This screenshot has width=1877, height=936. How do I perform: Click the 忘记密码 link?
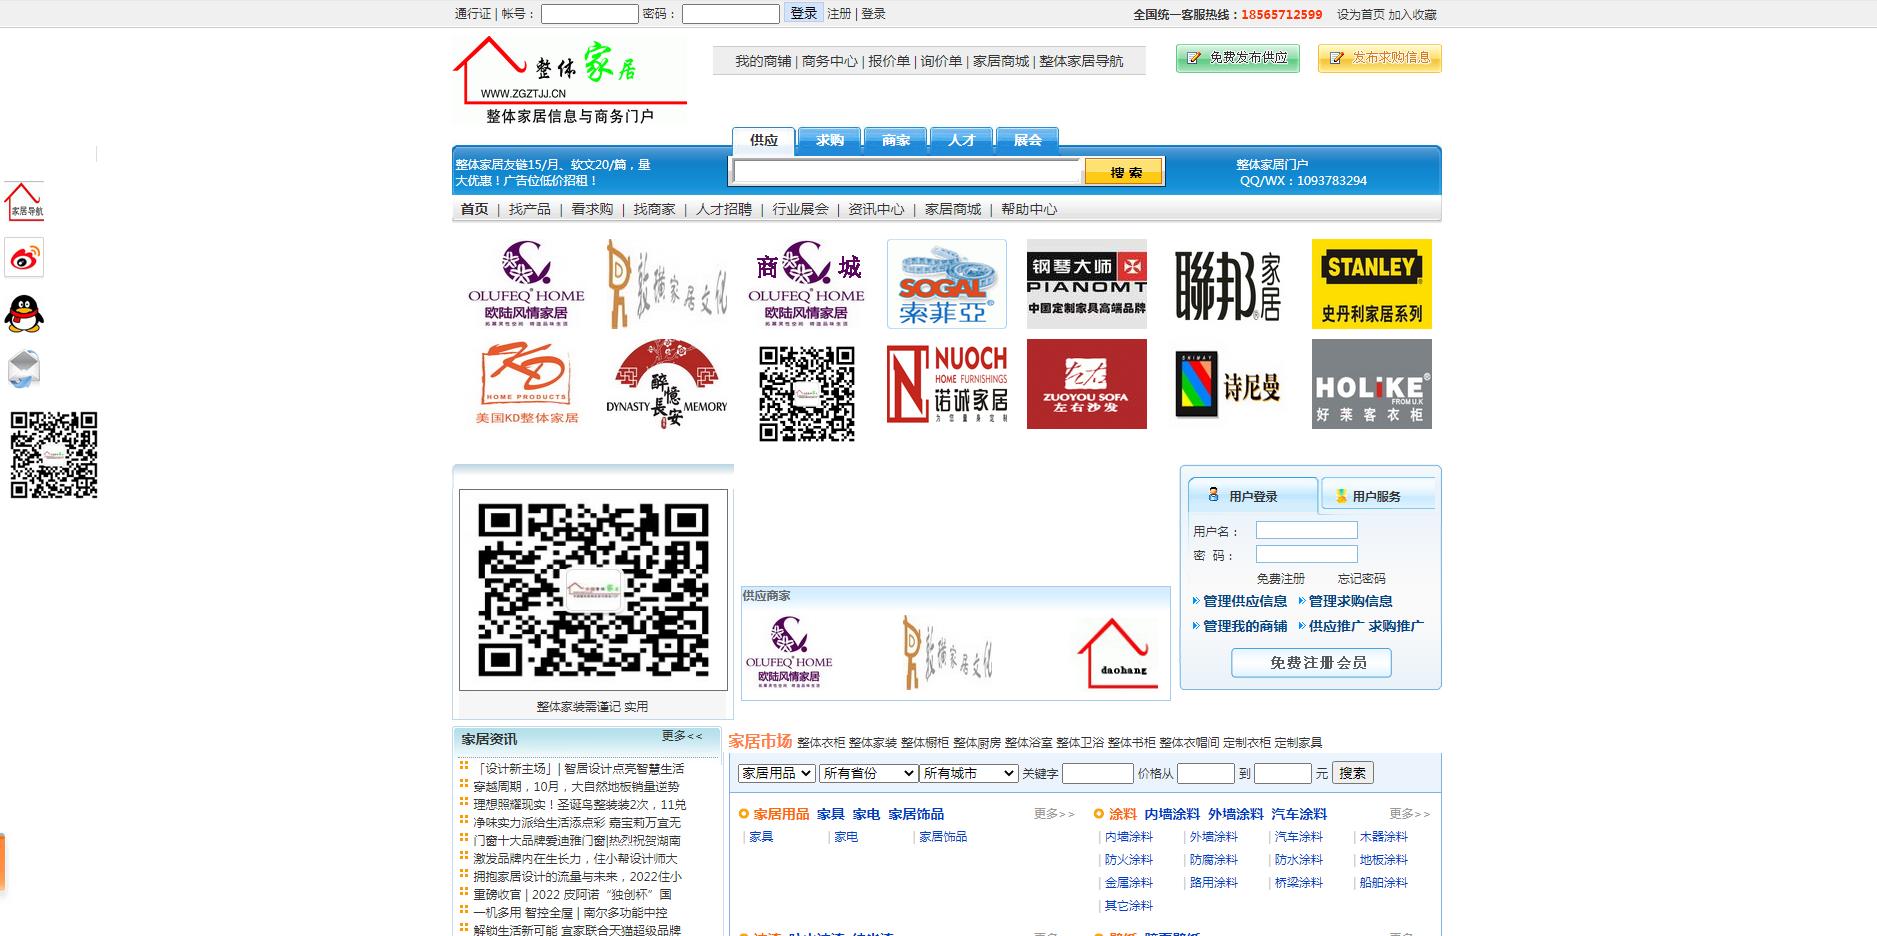coord(1362,579)
